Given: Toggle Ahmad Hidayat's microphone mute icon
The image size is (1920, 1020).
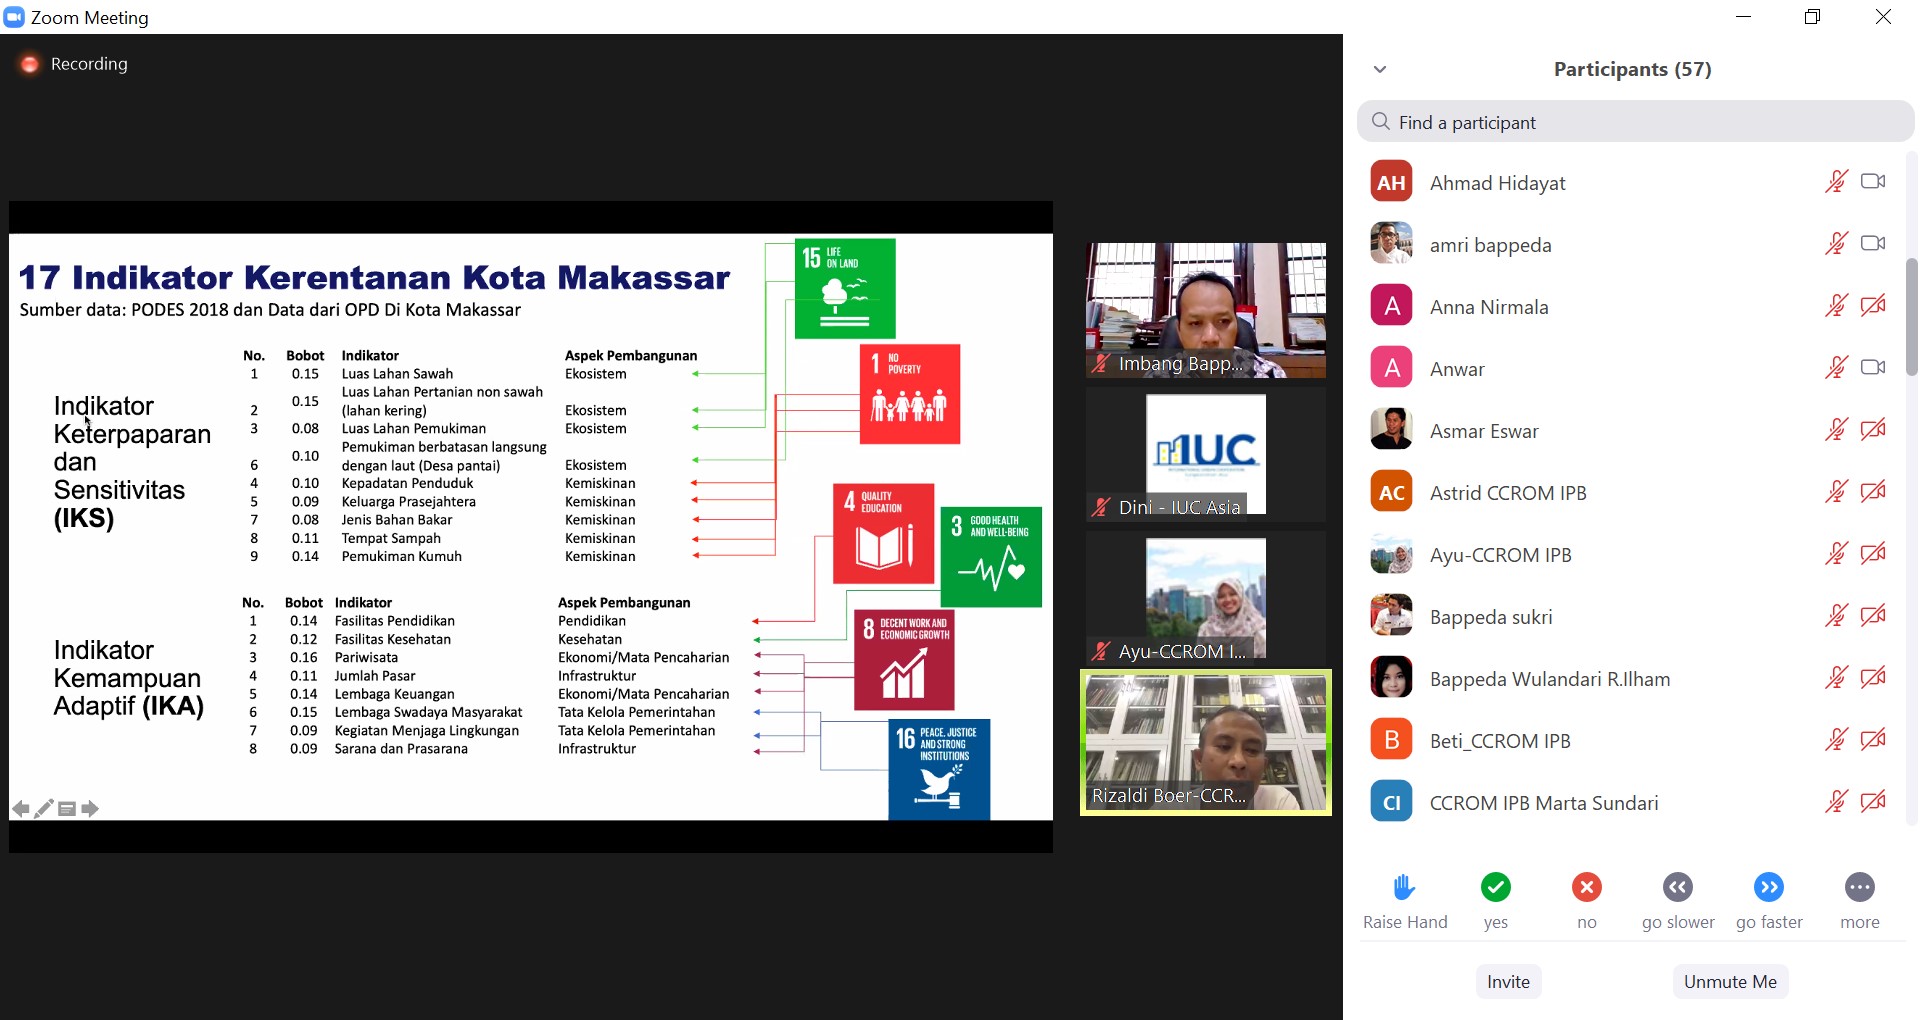Looking at the screenshot, I should pos(1836,182).
